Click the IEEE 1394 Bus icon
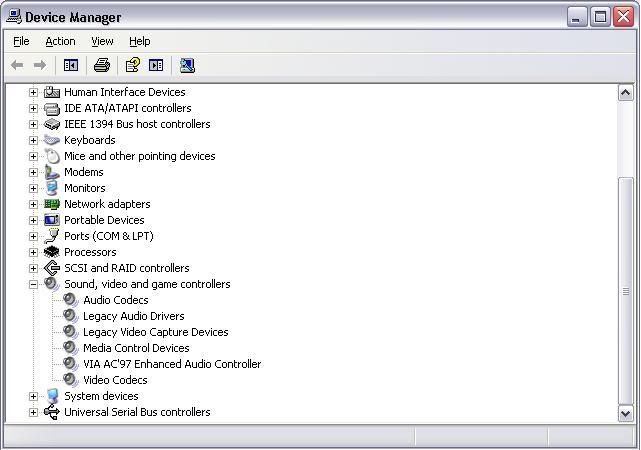Viewport: 641px width, 450px height. click(x=52, y=124)
